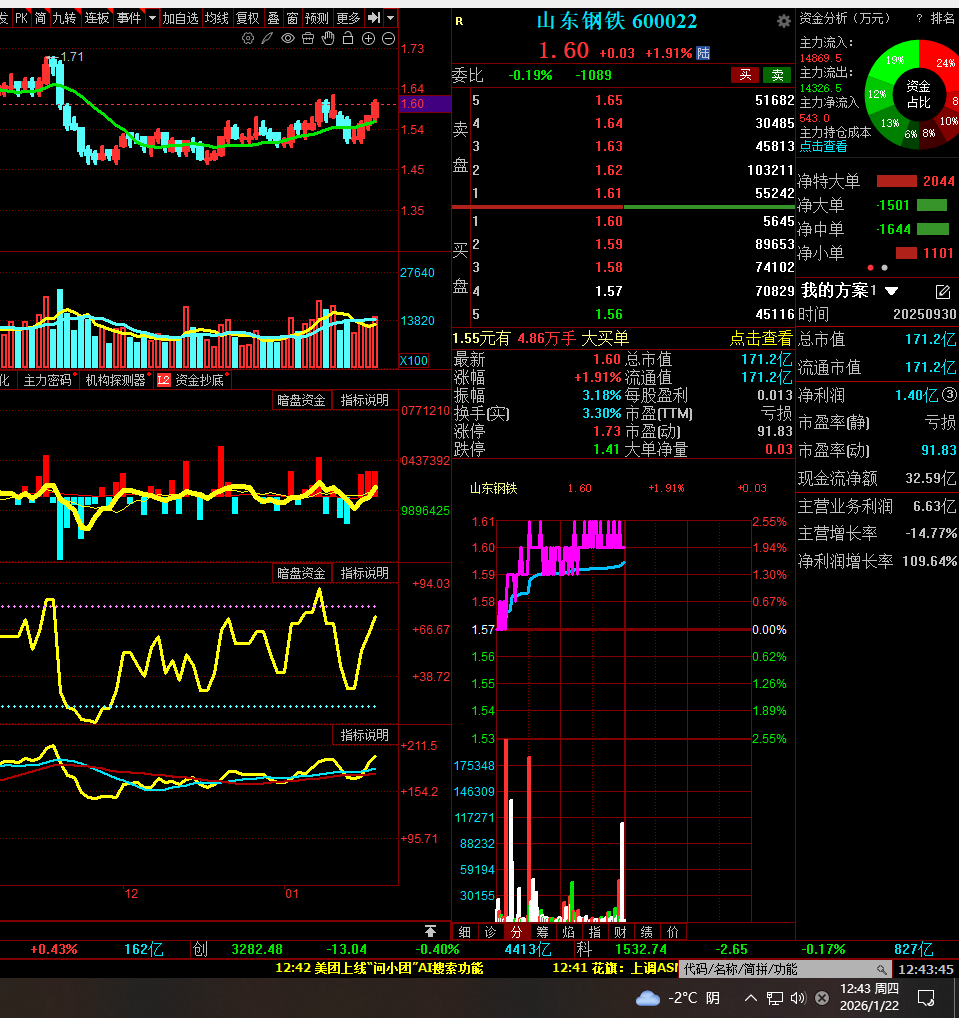Open 复权 adjustment option

coord(247,18)
